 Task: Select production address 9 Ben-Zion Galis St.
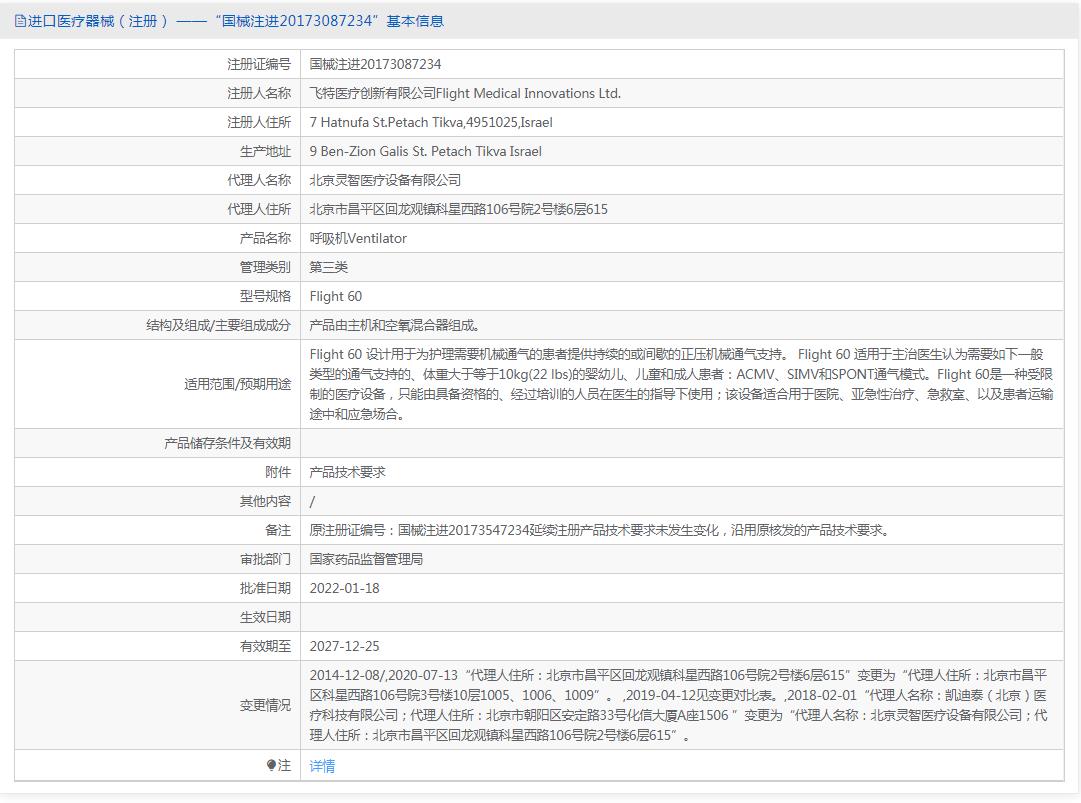(425, 151)
